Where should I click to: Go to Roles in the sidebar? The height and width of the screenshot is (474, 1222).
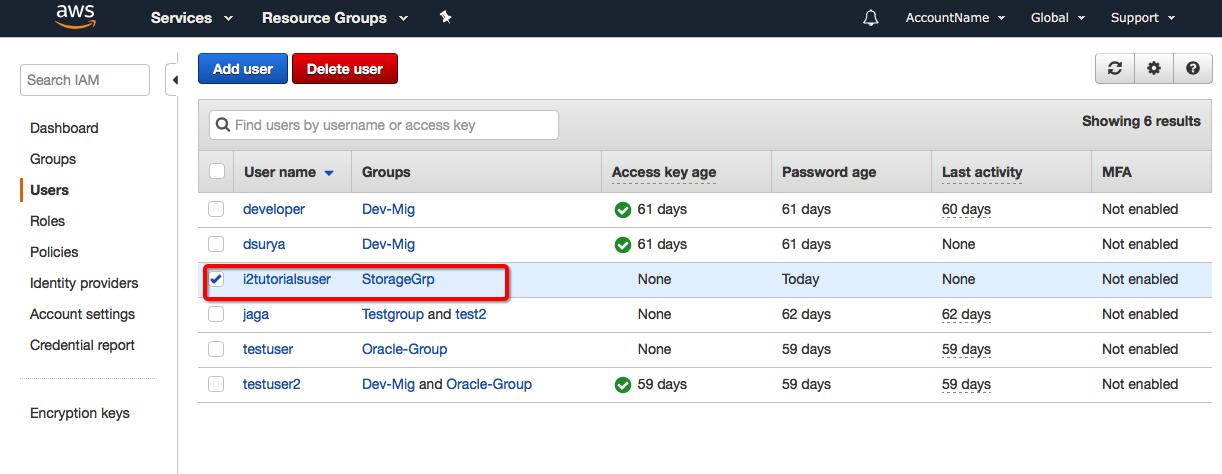[47, 221]
